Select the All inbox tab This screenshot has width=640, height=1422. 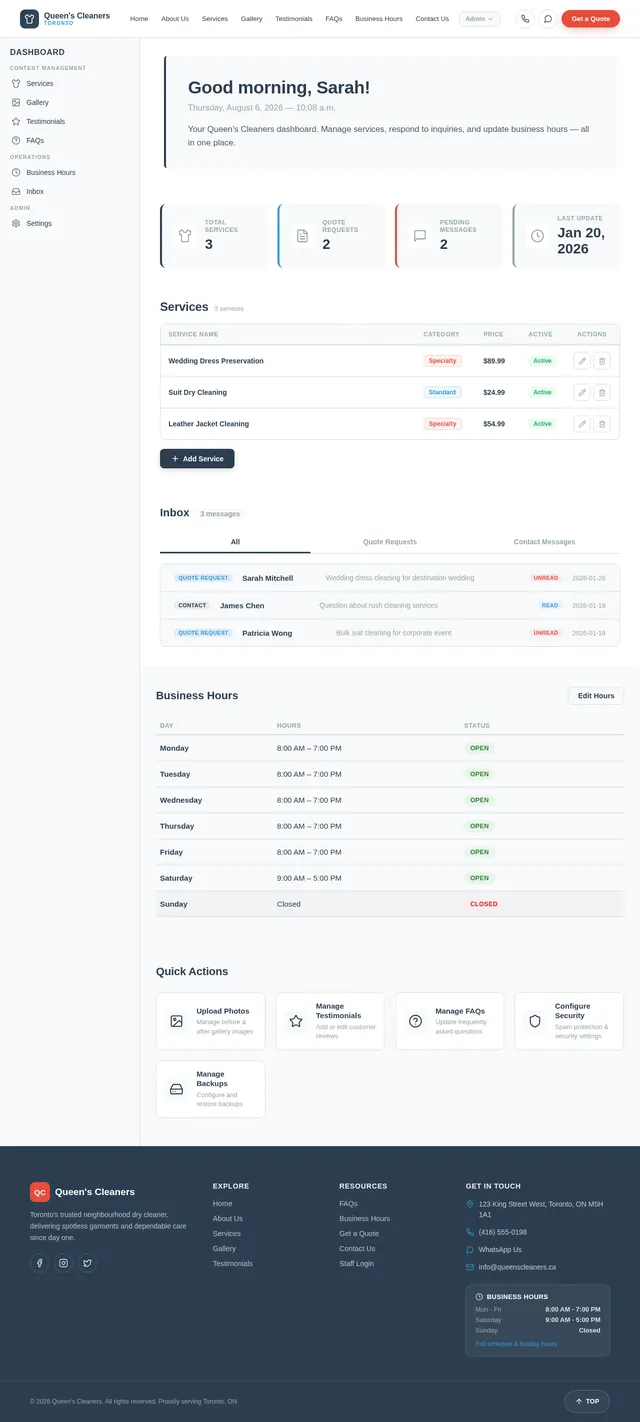[235, 542]
